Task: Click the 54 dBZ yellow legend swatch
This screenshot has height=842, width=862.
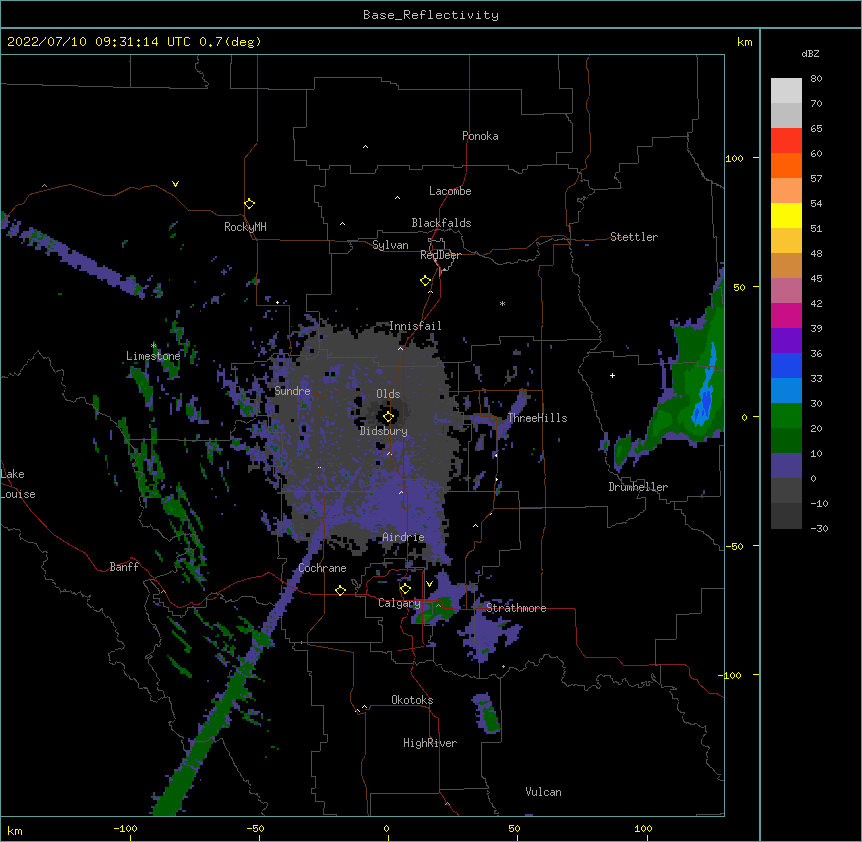Action: click(x=786, y=215)
